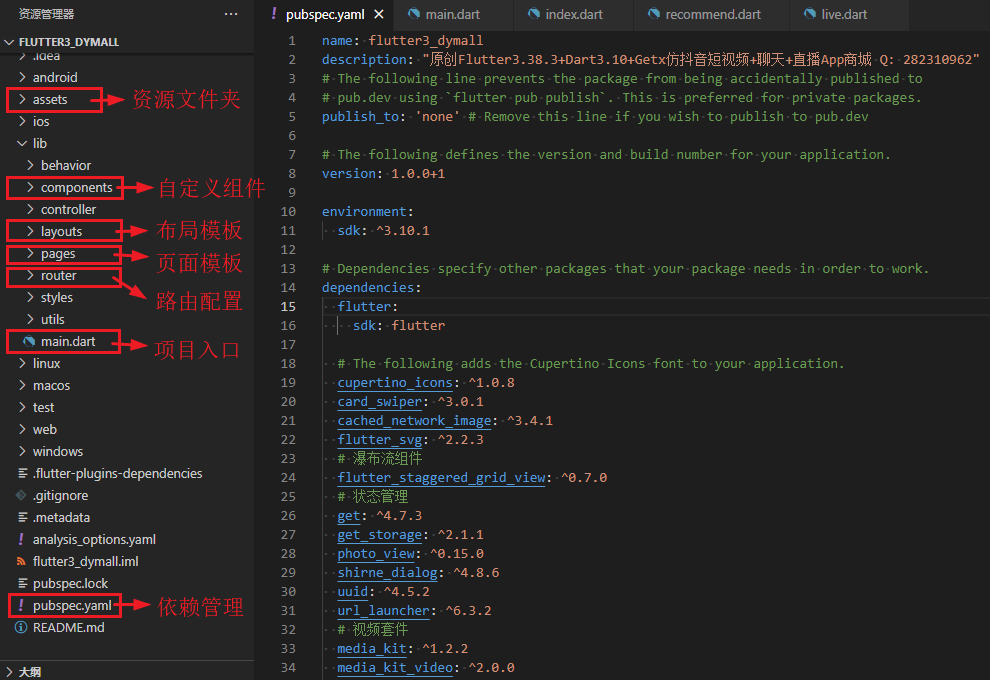This screenshot has width=990, height=680.
Task: Click the cupertino_icons package link
Action: (x=395, y=382)
